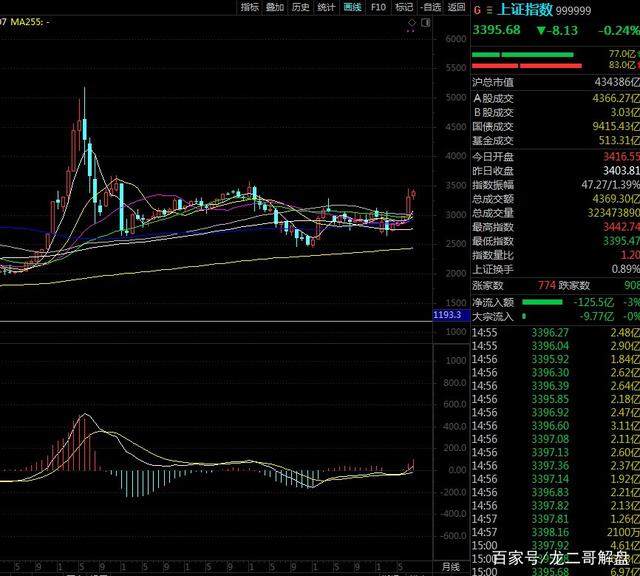Click the MACD axis label 400.0

(454, 426)
